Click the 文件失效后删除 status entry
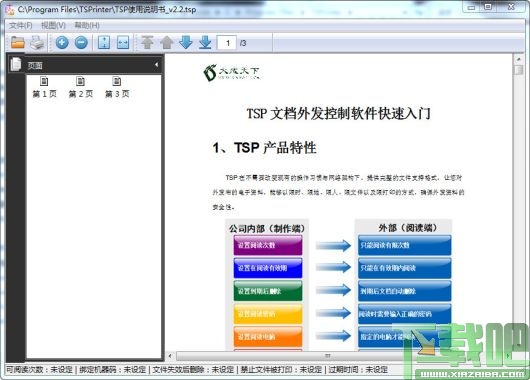The width and height of the screenshot is (530, 380). tap(193, 370)
